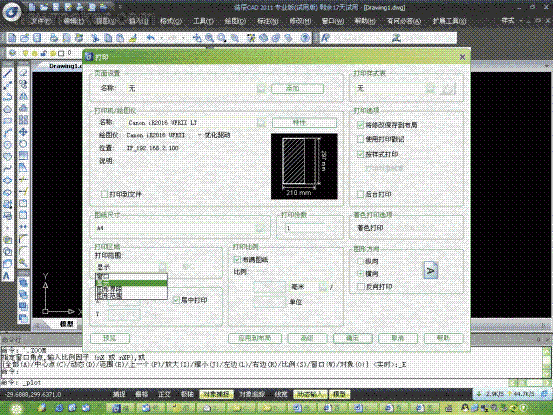Choose 图形界限 in print range list
This screenshot has height=415, width=553.
pyautogui.click(x=131, y=289)
